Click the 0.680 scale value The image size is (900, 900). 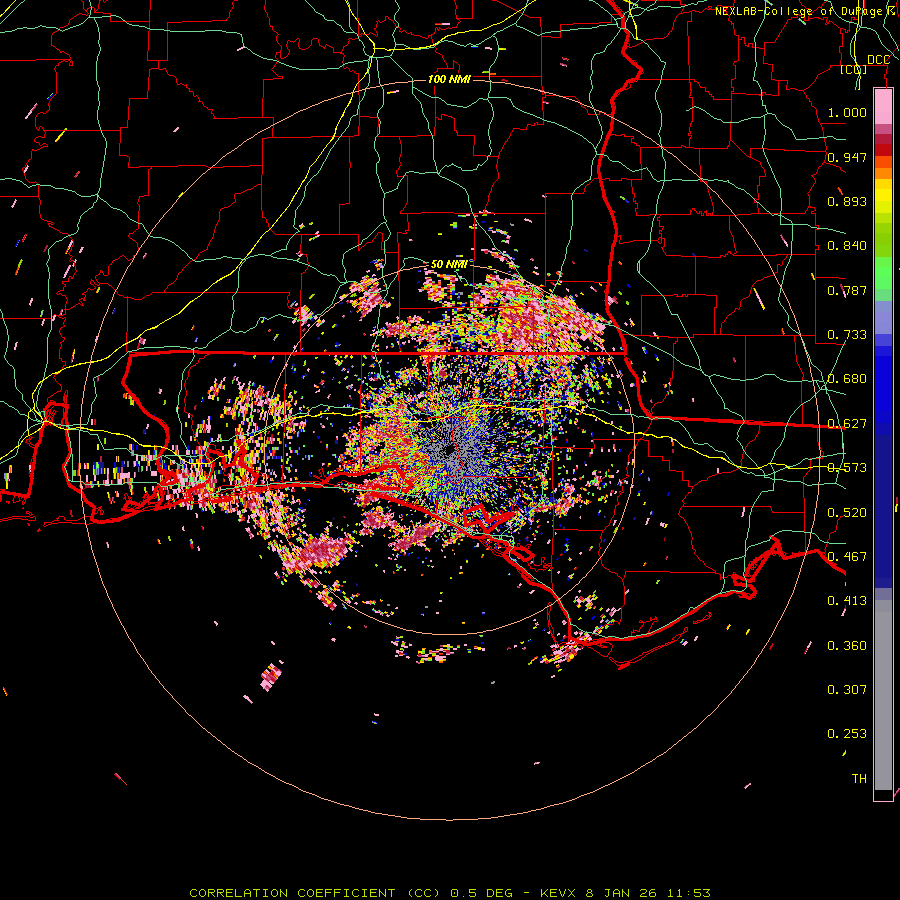pos(847,378)
